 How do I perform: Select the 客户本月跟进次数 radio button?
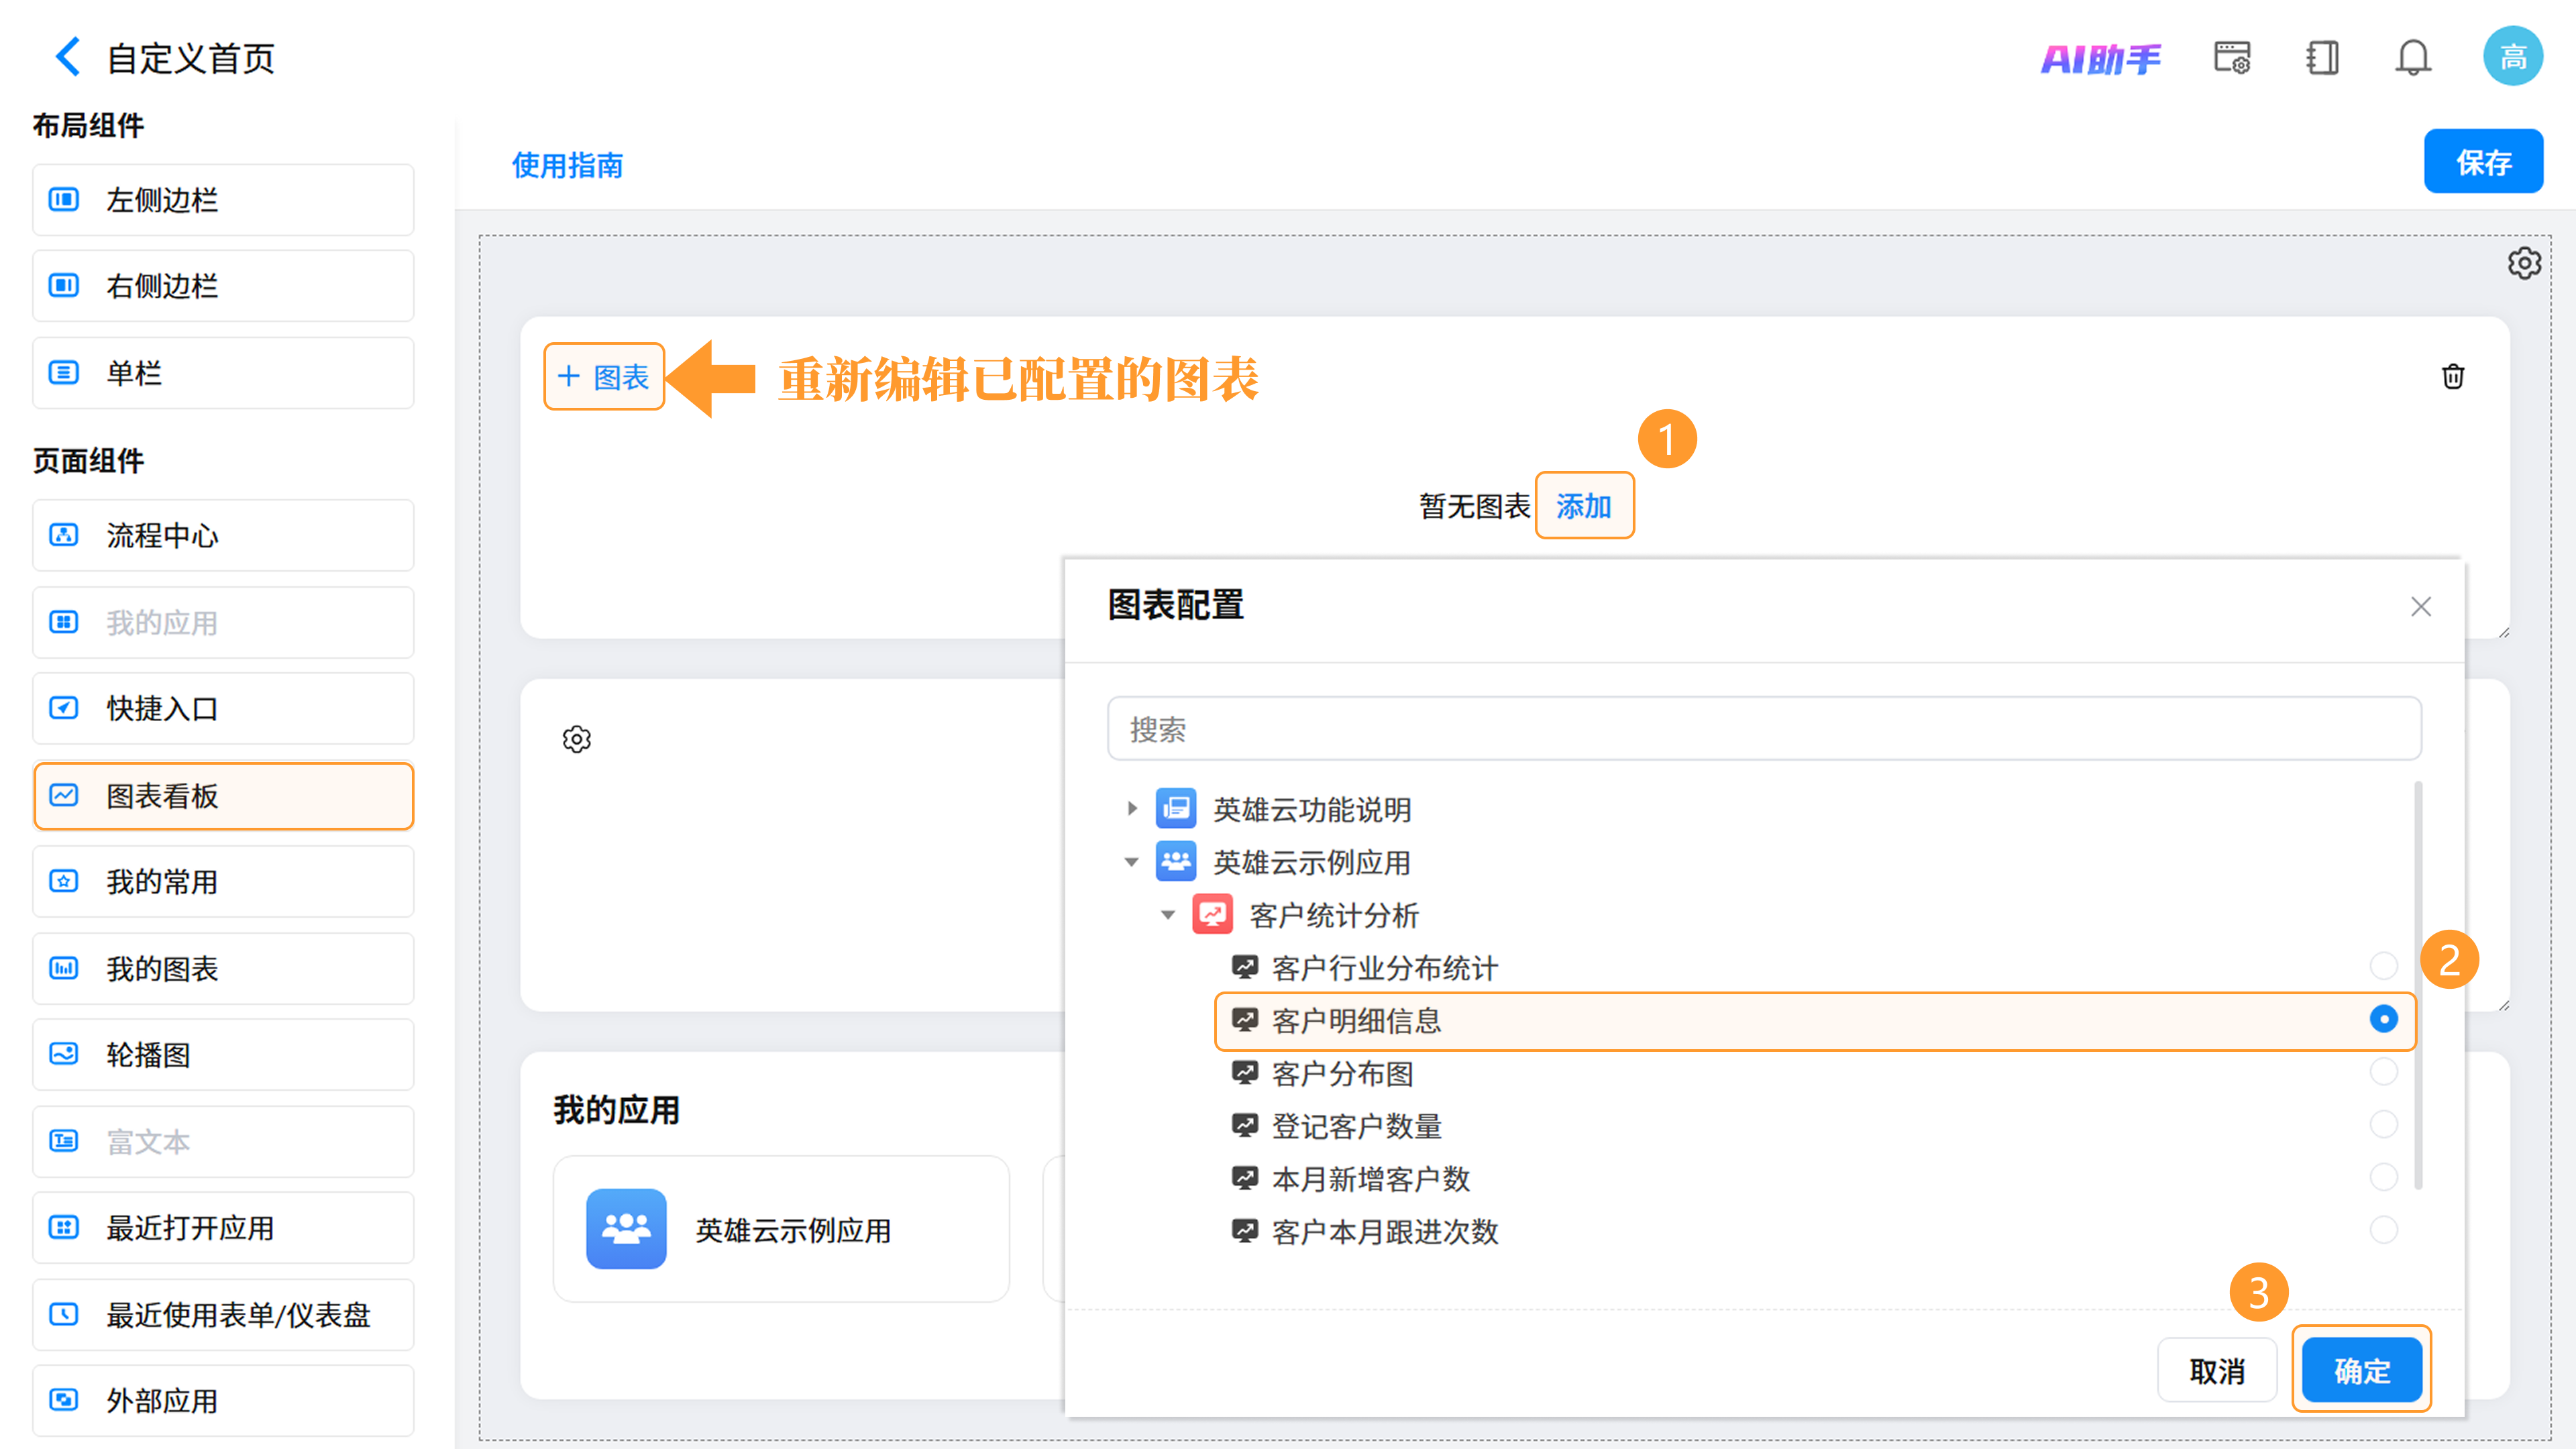2383,1230
